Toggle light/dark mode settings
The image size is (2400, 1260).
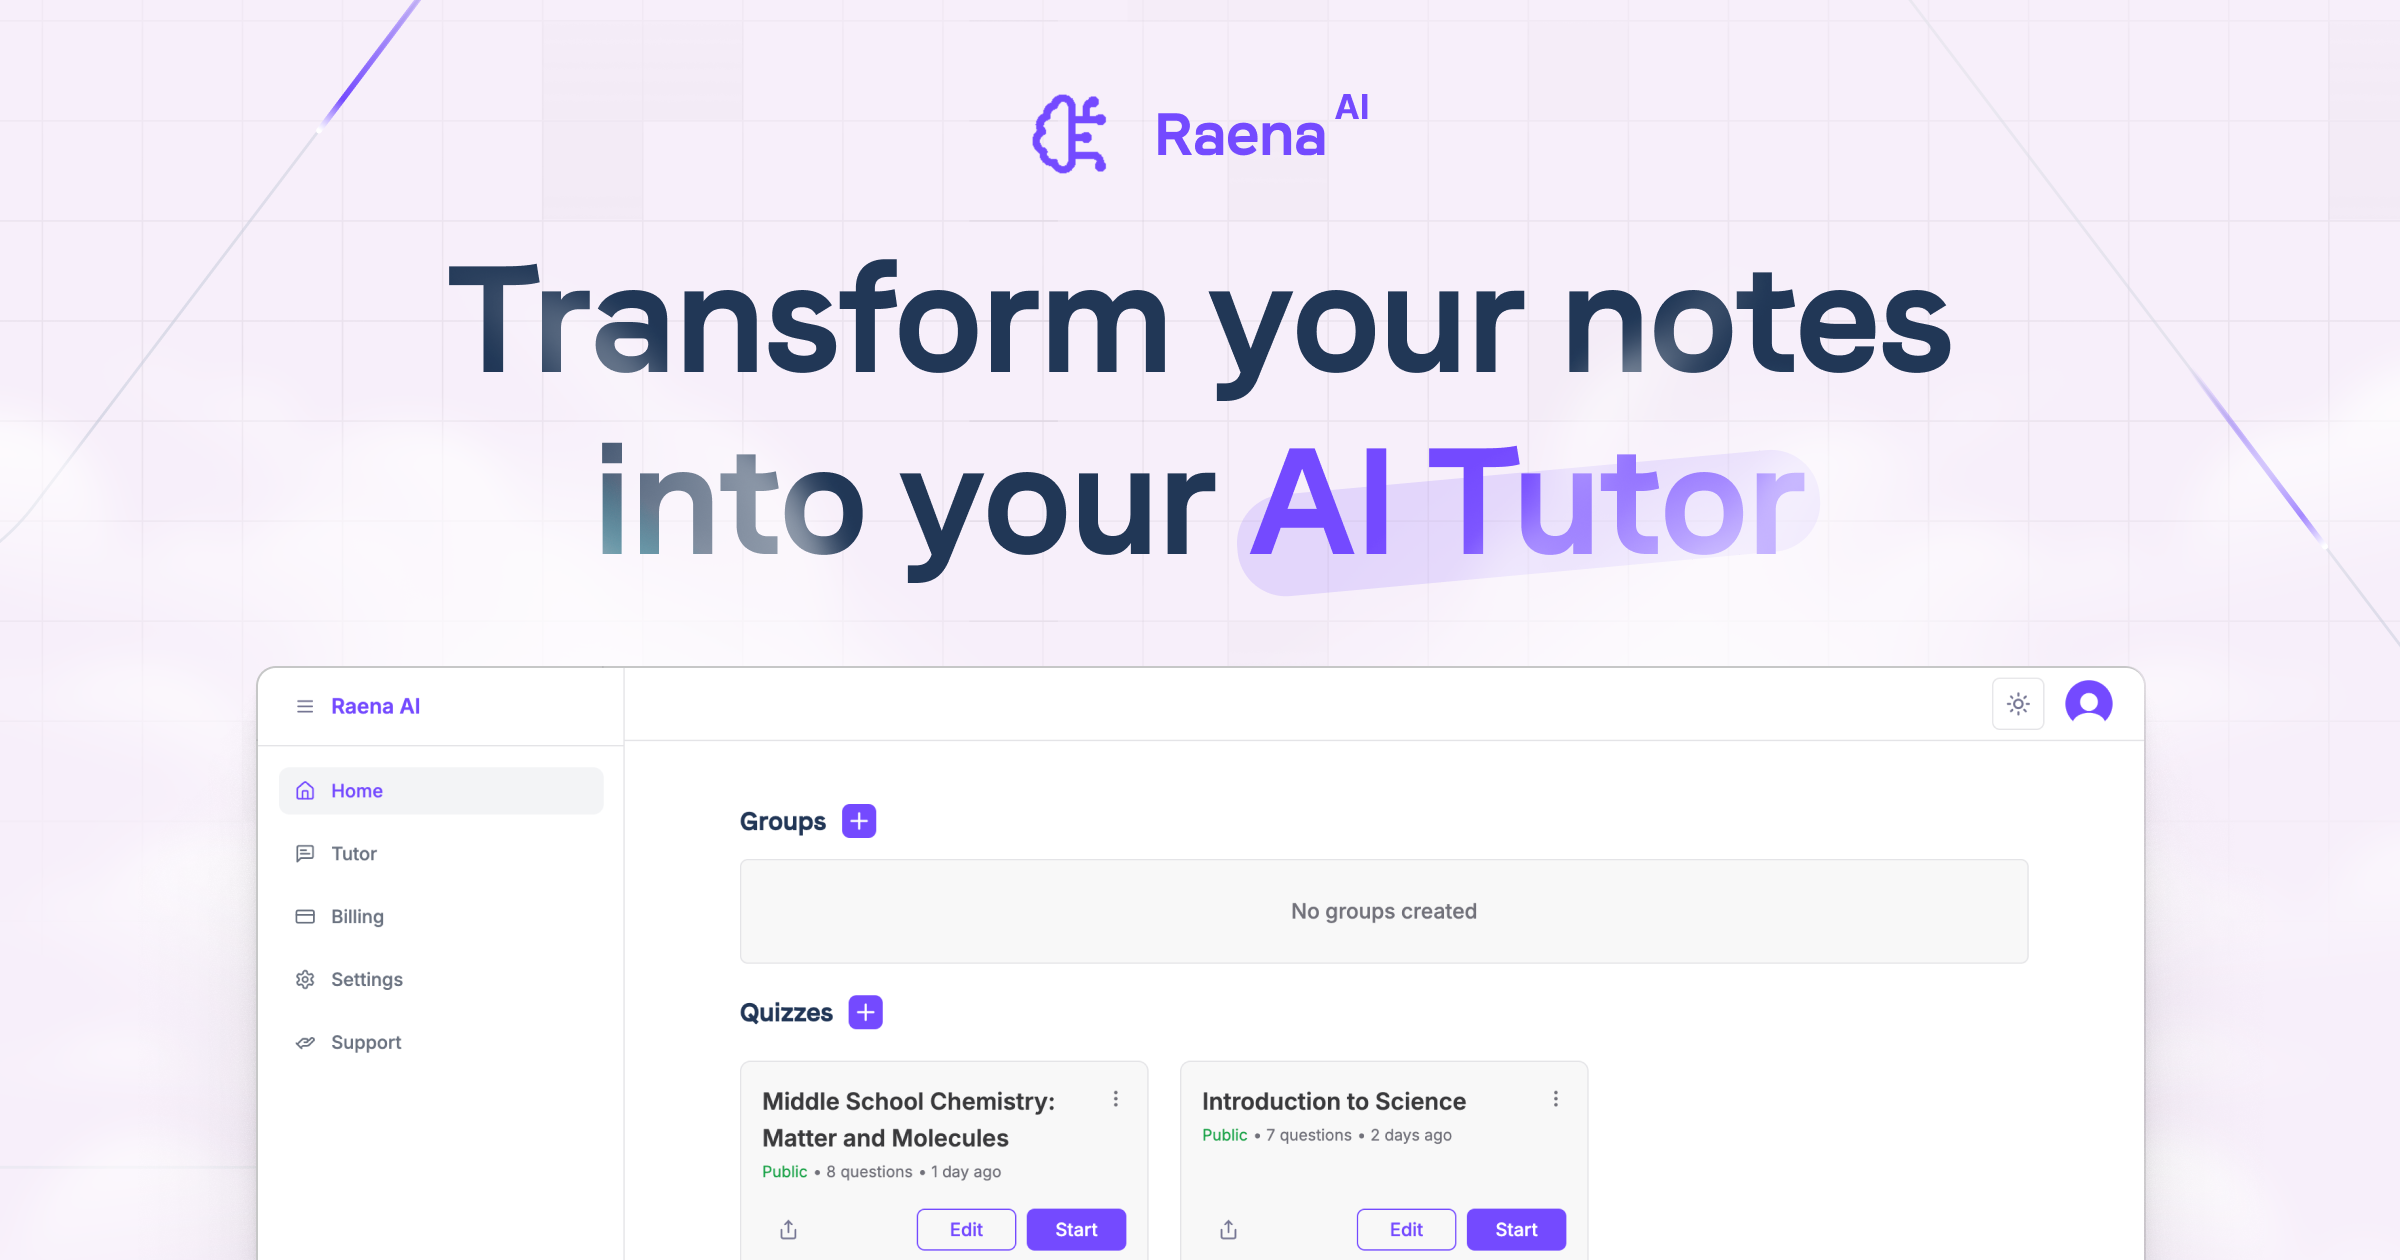(2016, 706)
